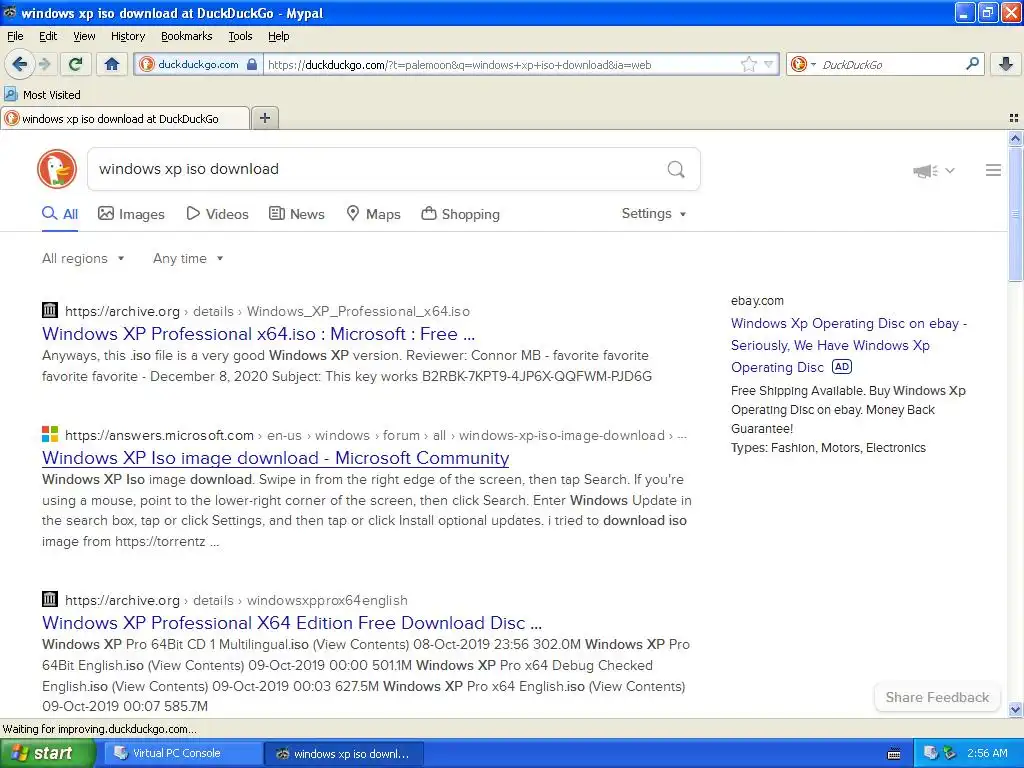The width and height of the screenshot is (1024, 768).
Task: Click the vertical scrollbar up arrow
Action: 1015,138
